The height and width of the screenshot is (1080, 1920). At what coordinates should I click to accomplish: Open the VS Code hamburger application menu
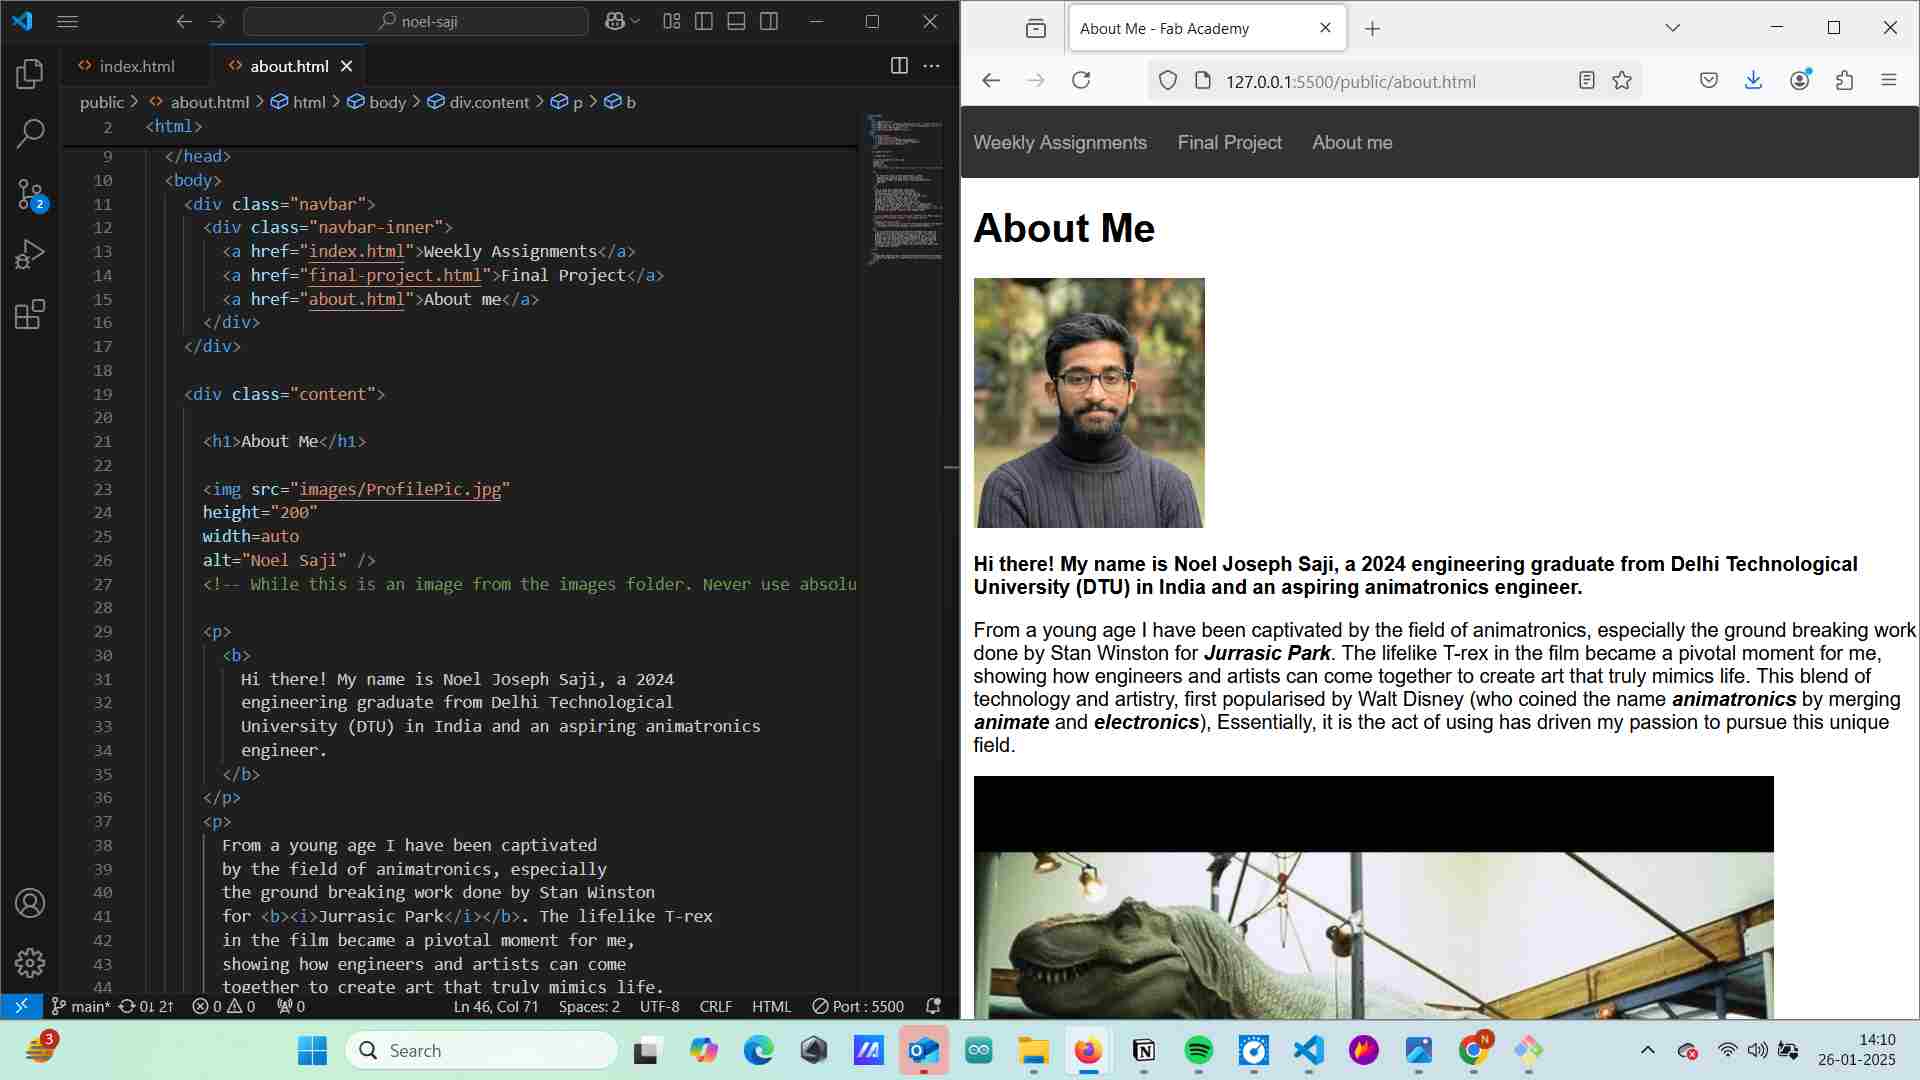[x=67, y=21]
